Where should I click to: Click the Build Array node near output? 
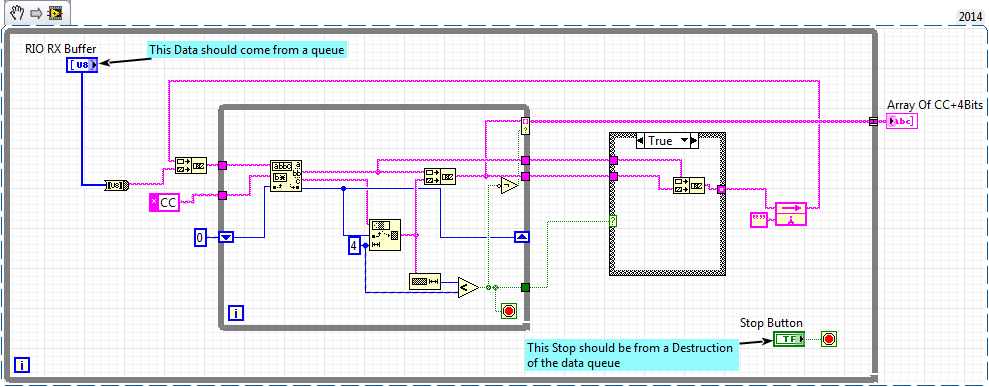(x=790, y=214)
